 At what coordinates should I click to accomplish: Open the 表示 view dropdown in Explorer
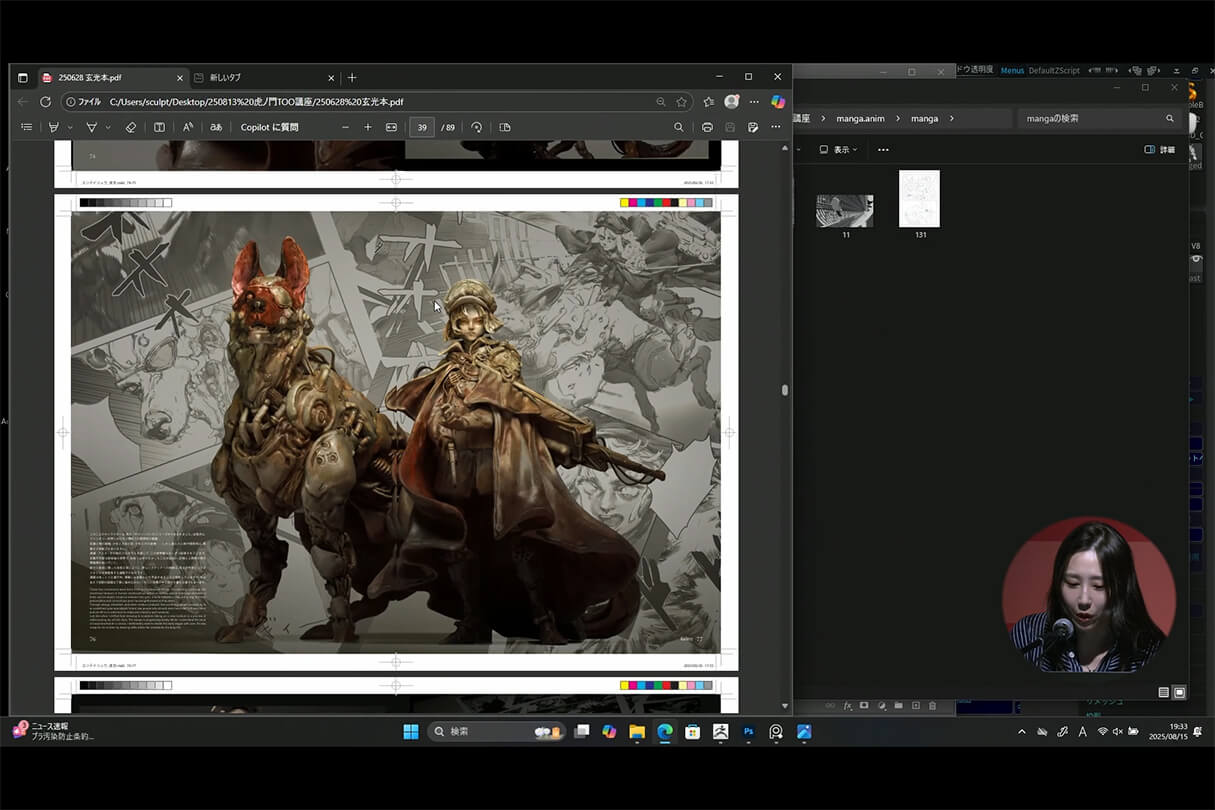[838, 149]
